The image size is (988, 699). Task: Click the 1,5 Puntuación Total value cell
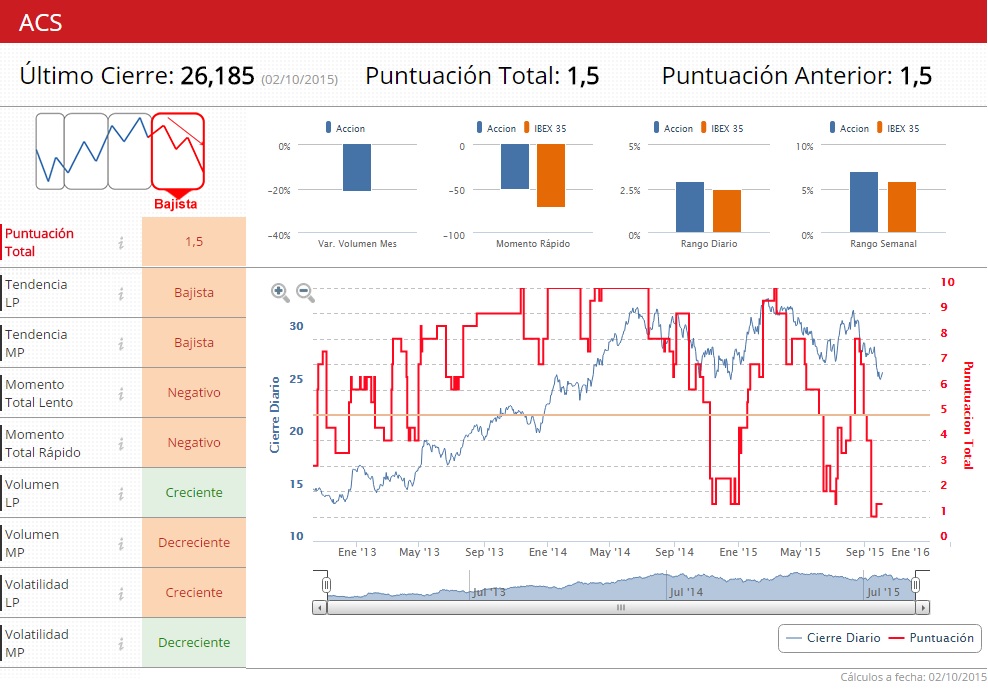pyautogui.click(x=194, y=241)
